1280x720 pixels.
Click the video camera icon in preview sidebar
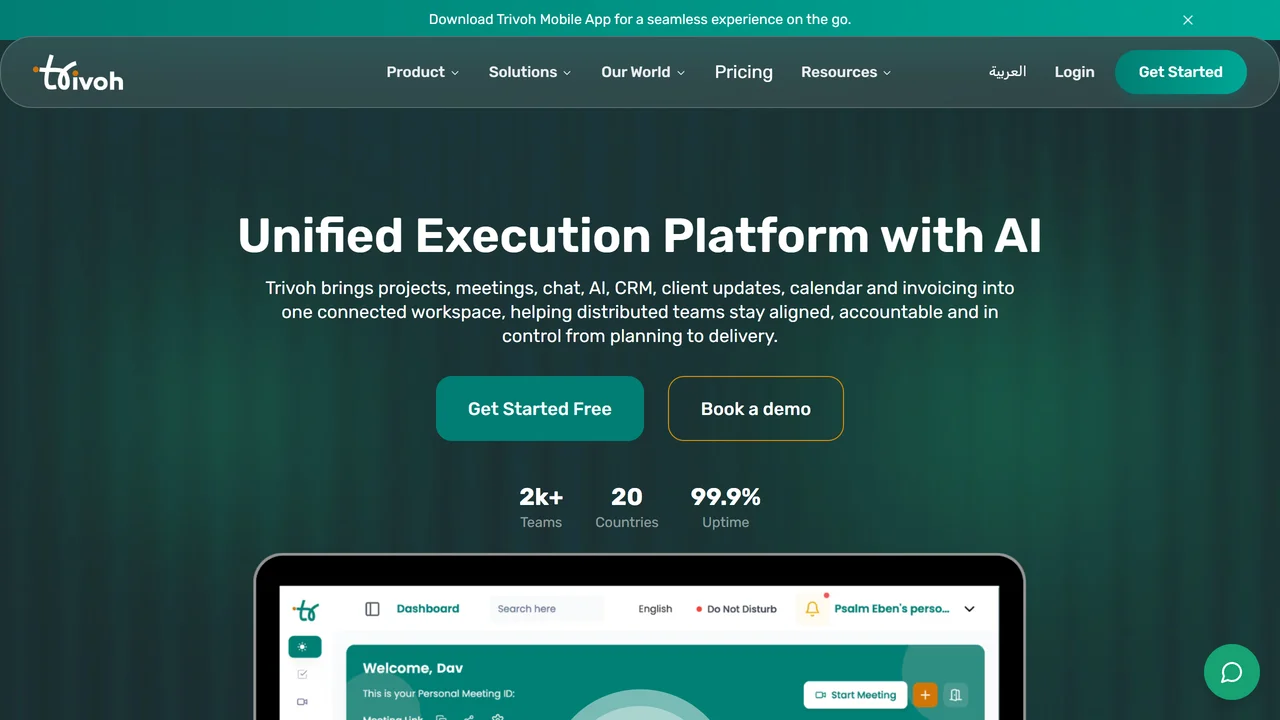point(303,702)
